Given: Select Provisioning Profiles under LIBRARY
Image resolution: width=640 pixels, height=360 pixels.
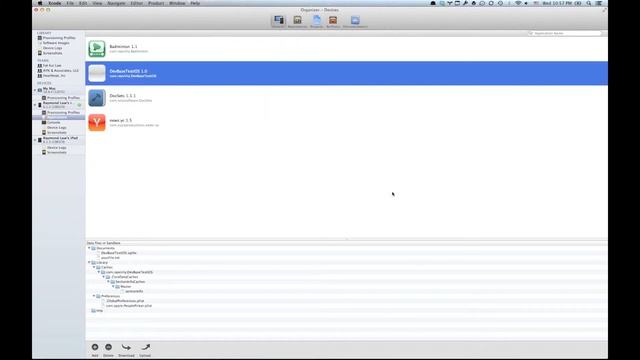Looking at the screenshot, I should tap(59, 38).
